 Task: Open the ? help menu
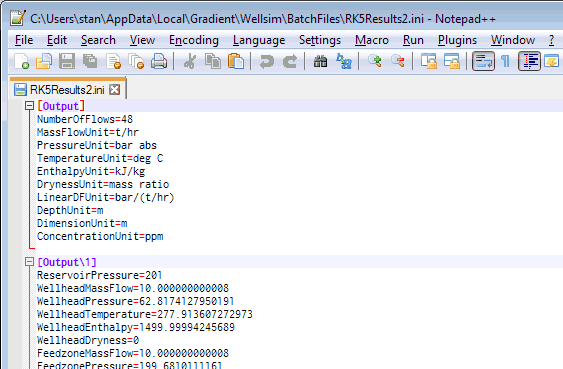552,40
